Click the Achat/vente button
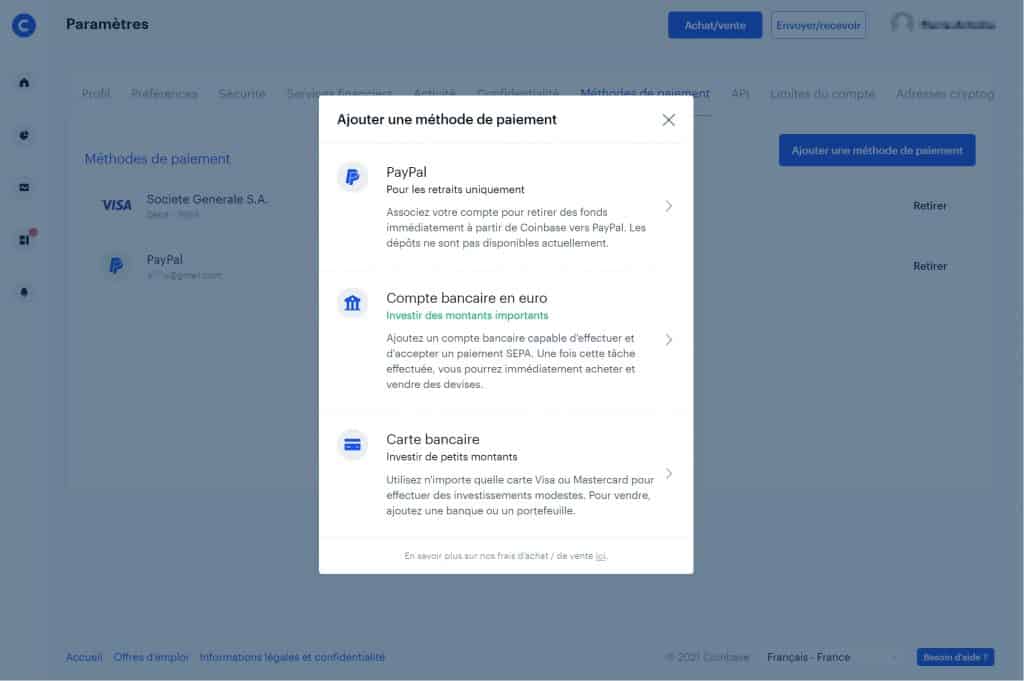This screenshot has height=681, width=1024. point(714,25)
